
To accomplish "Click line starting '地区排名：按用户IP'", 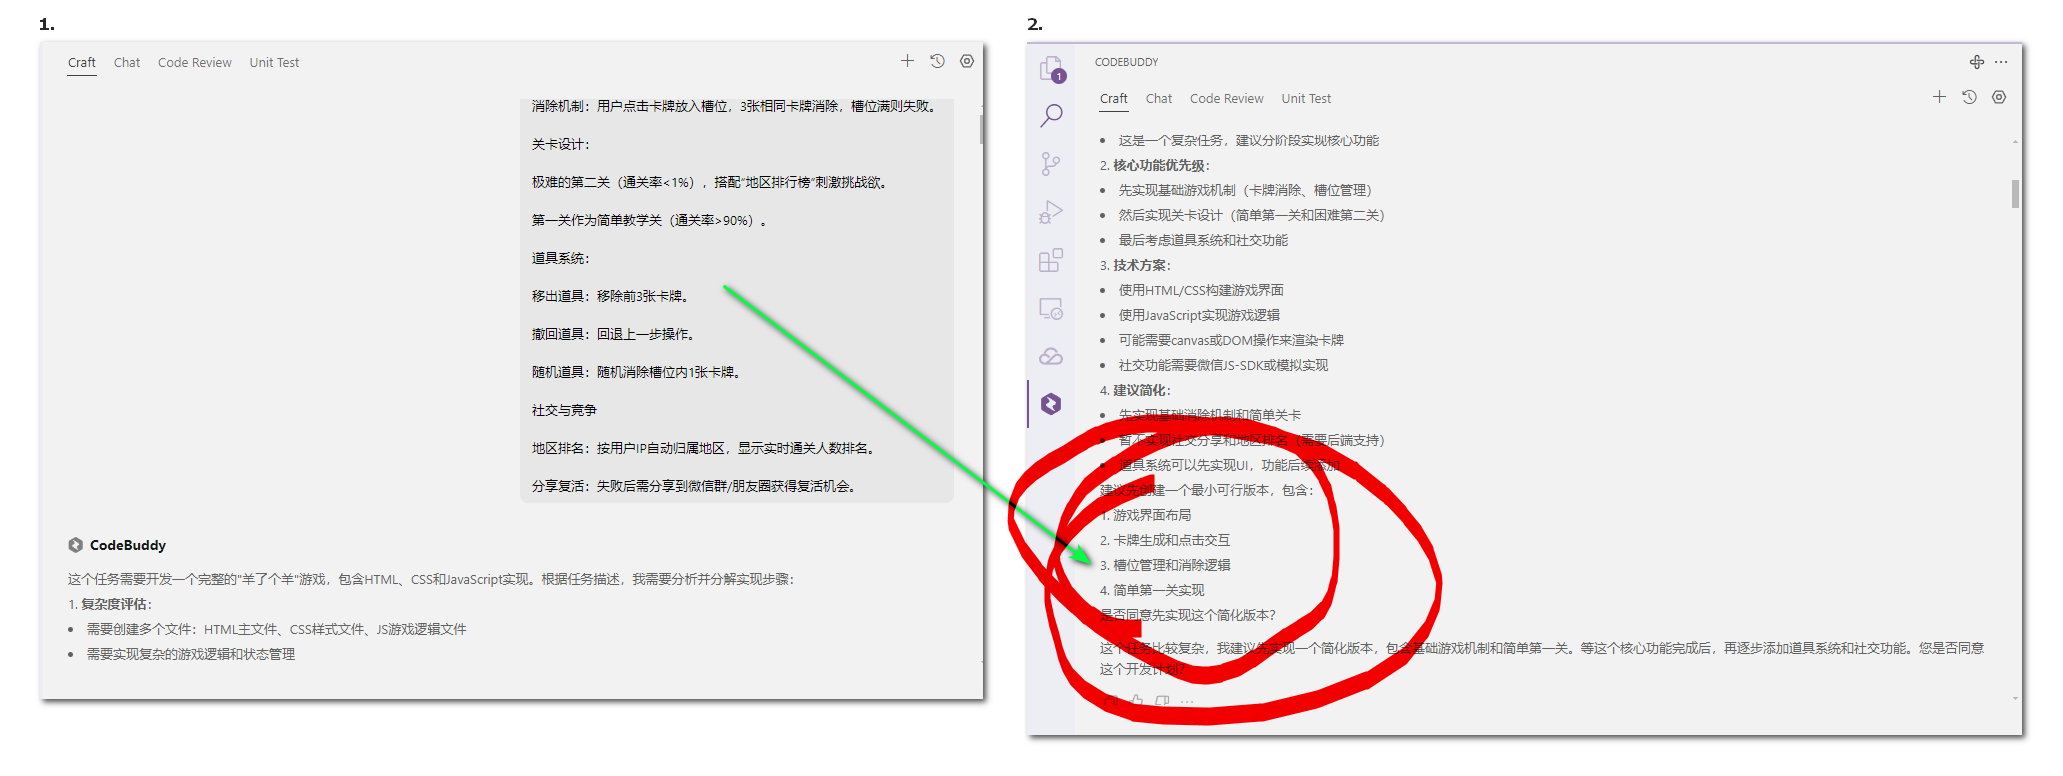I will click(x=705, y=448).
